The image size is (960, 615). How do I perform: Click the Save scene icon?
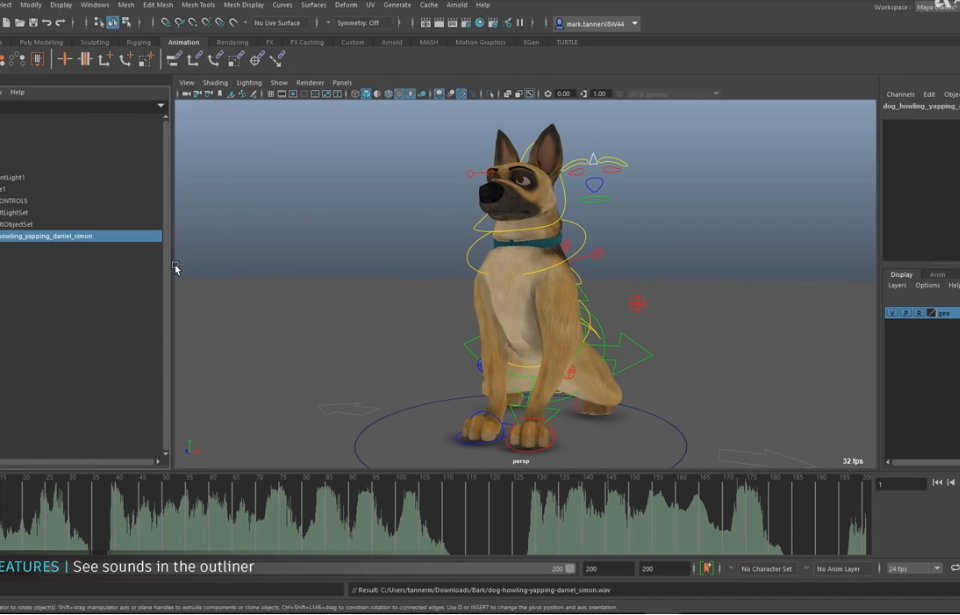(x=33, y=22)
